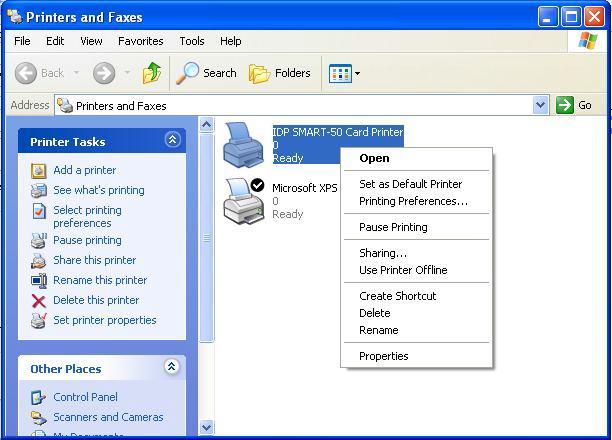612x440 pixels.
Task: Click the Share this printer icon
Action: coord(39,261)
